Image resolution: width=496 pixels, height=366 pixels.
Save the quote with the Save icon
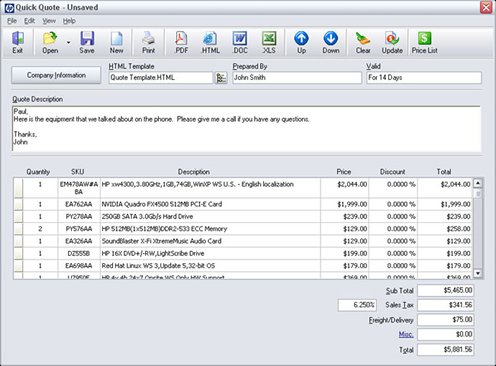pos(87,42)
